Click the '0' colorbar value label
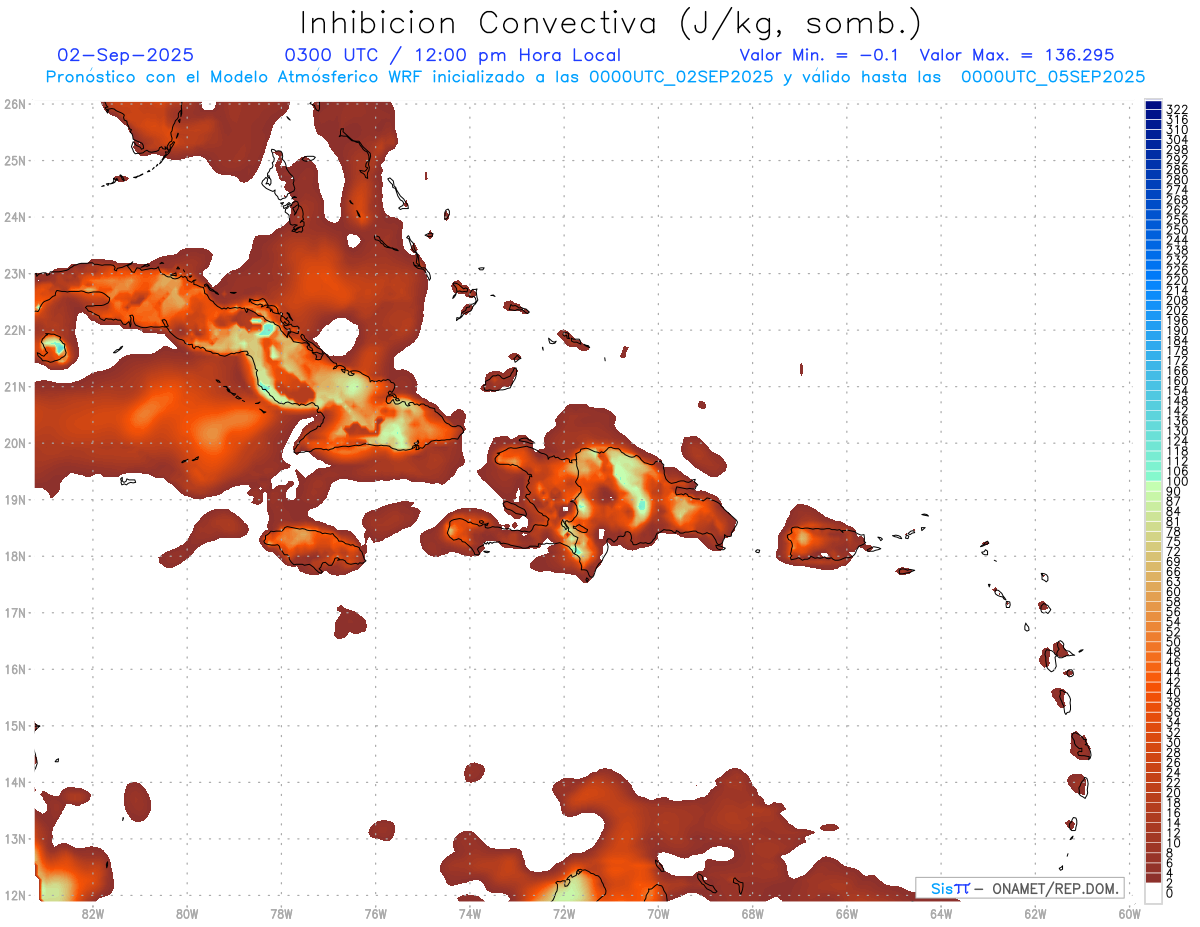The image size is (1200, 927). pyautogui.click(x=1171, y=892)
